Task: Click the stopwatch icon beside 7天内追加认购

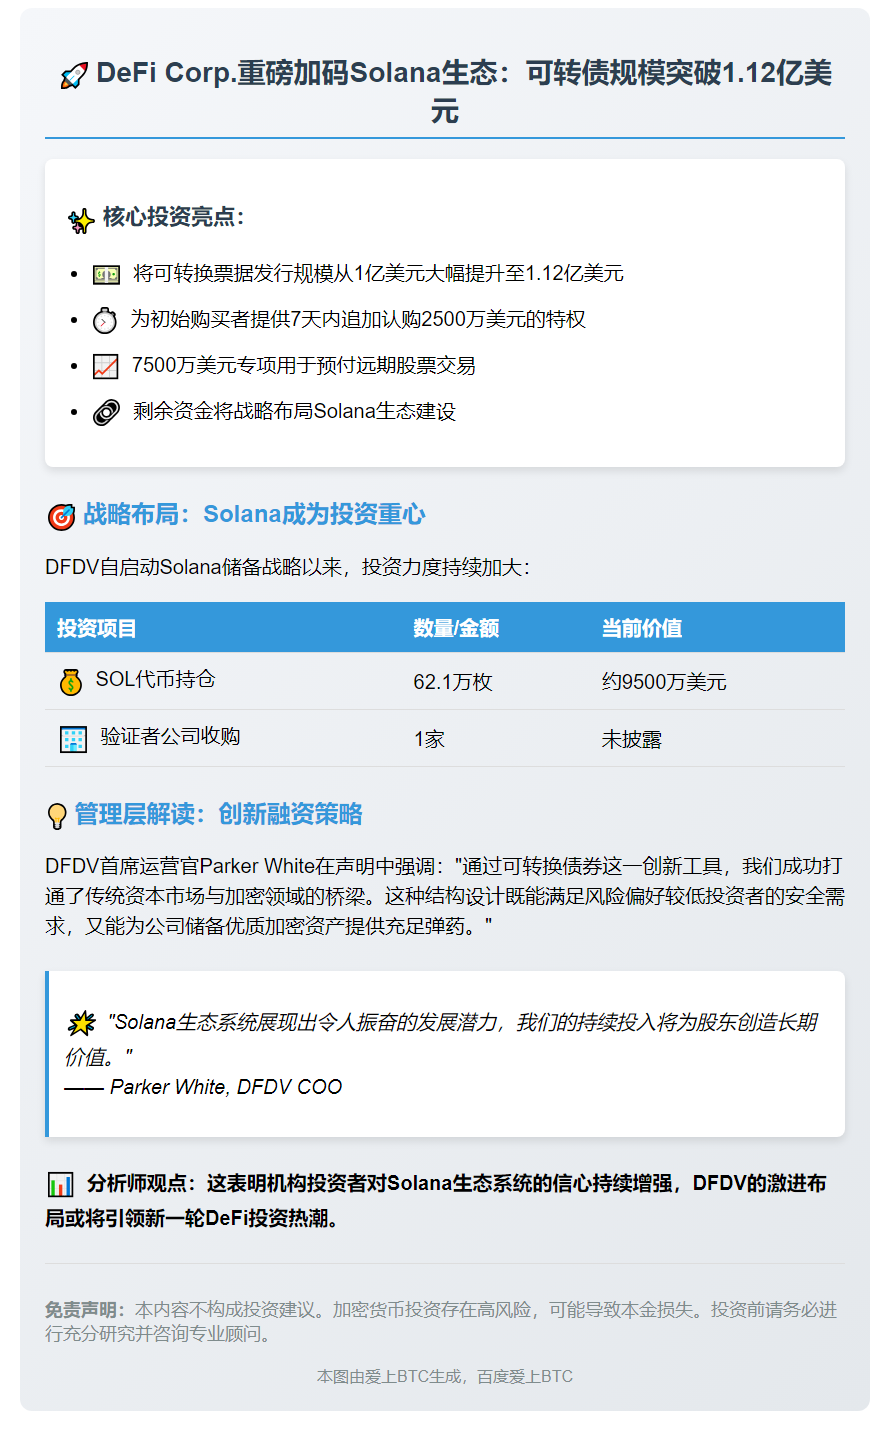Action: pyautogui.click(x=105, y=320)
